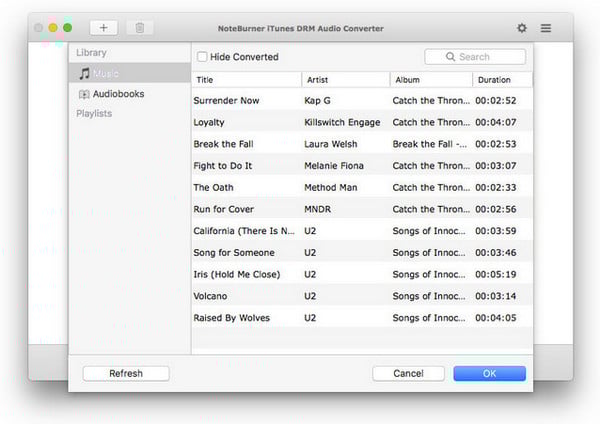The width and height of the screenshot is (600, 424).
Task: Click the search magnifier icon
Action: pyautogui.click(x=450, y=57)
